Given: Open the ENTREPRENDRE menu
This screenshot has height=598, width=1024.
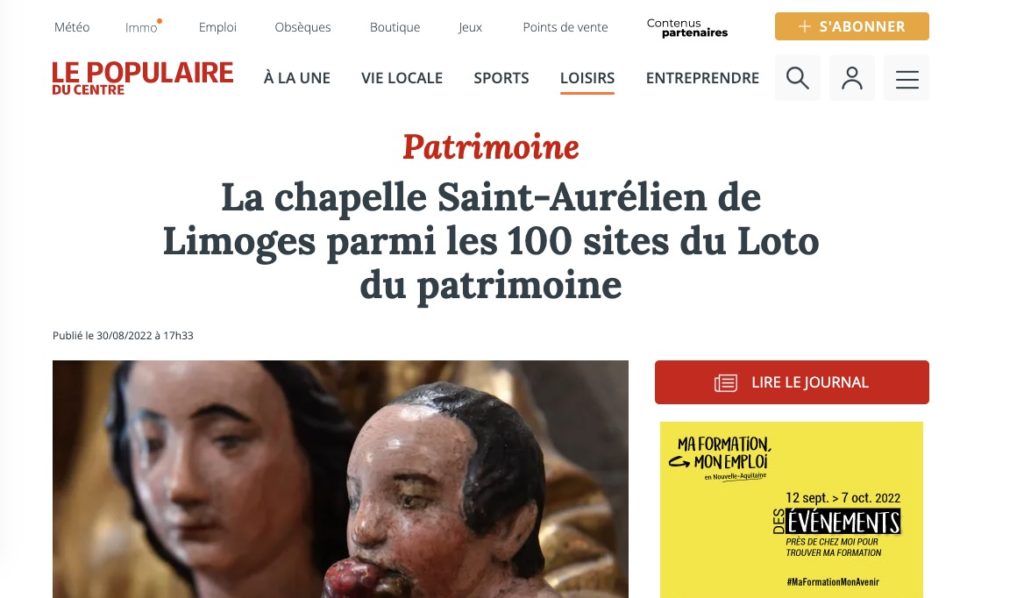Looking at the screenshot, I should [x=702, y=78].
